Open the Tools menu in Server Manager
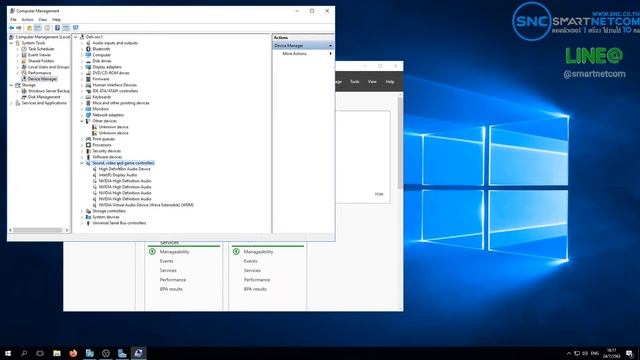The height and width of the screenshot is (360, 640). 354,82
